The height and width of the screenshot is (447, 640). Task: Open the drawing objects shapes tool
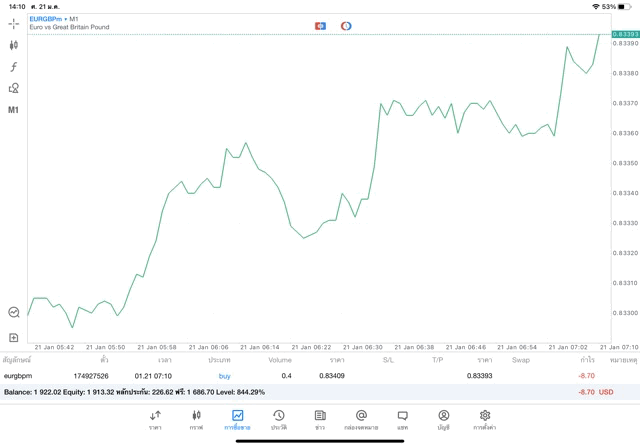pos(14,88)
